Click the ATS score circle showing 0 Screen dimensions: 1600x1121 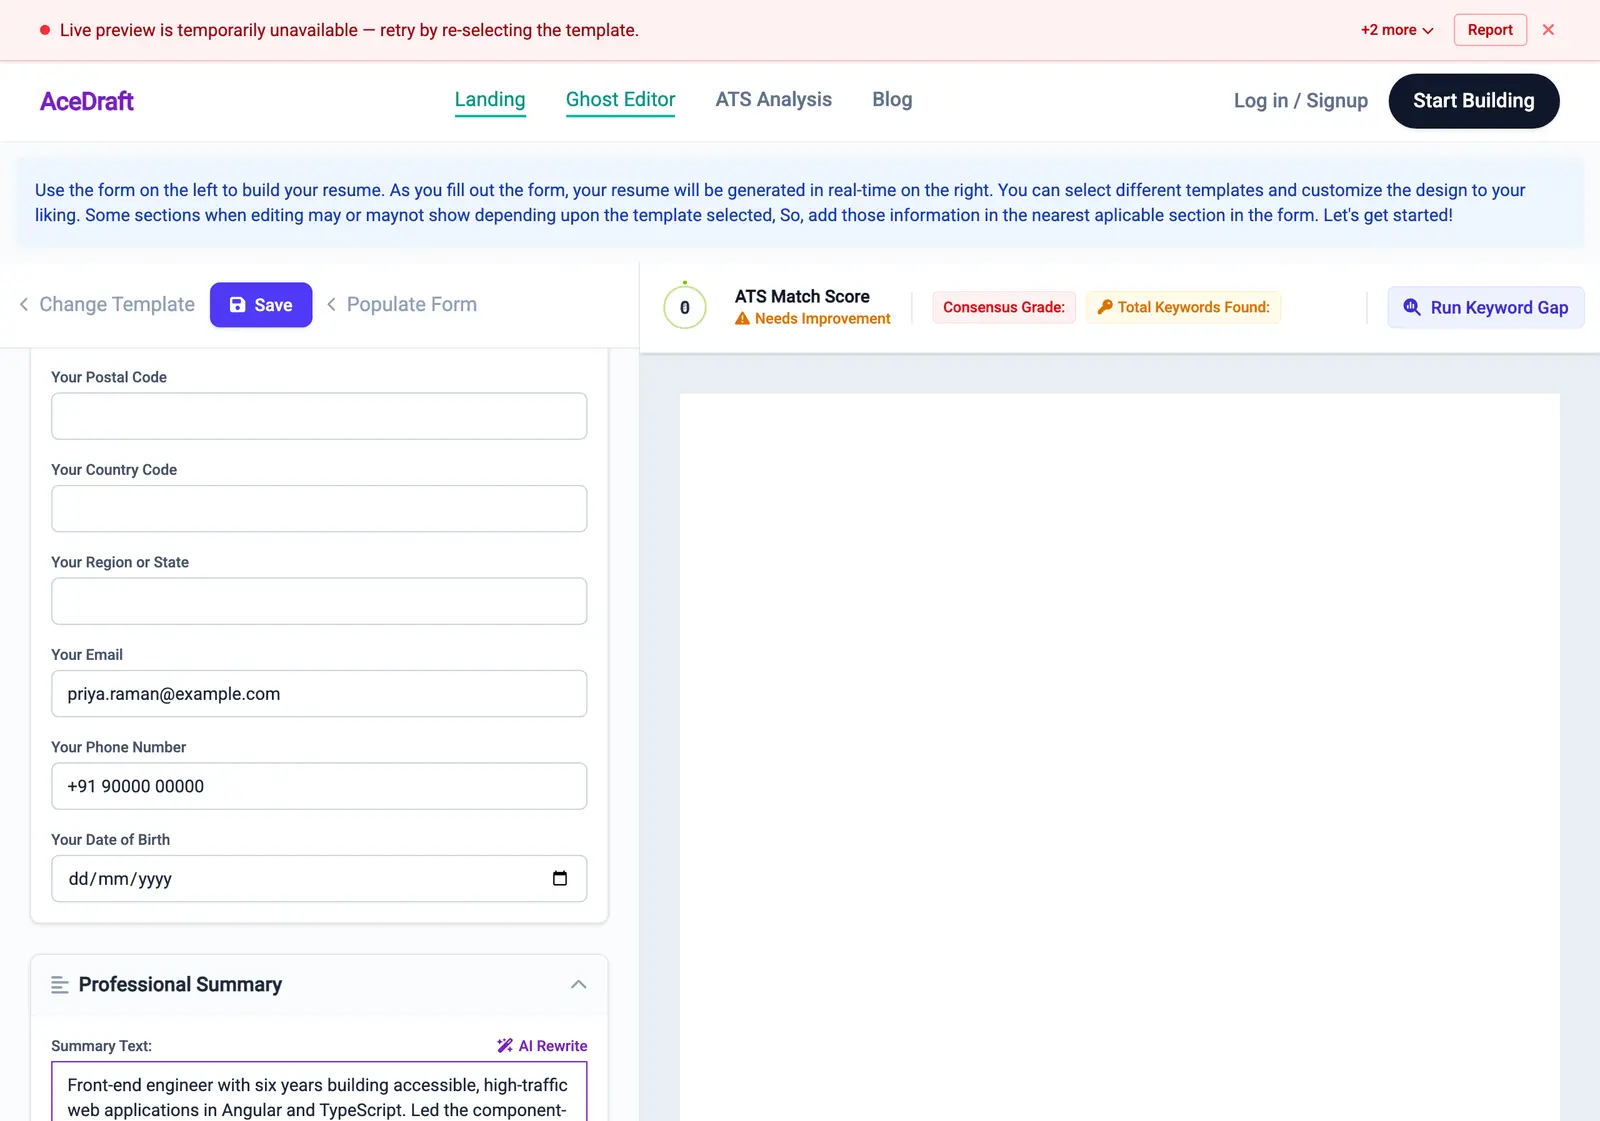(x=685, y=307)
